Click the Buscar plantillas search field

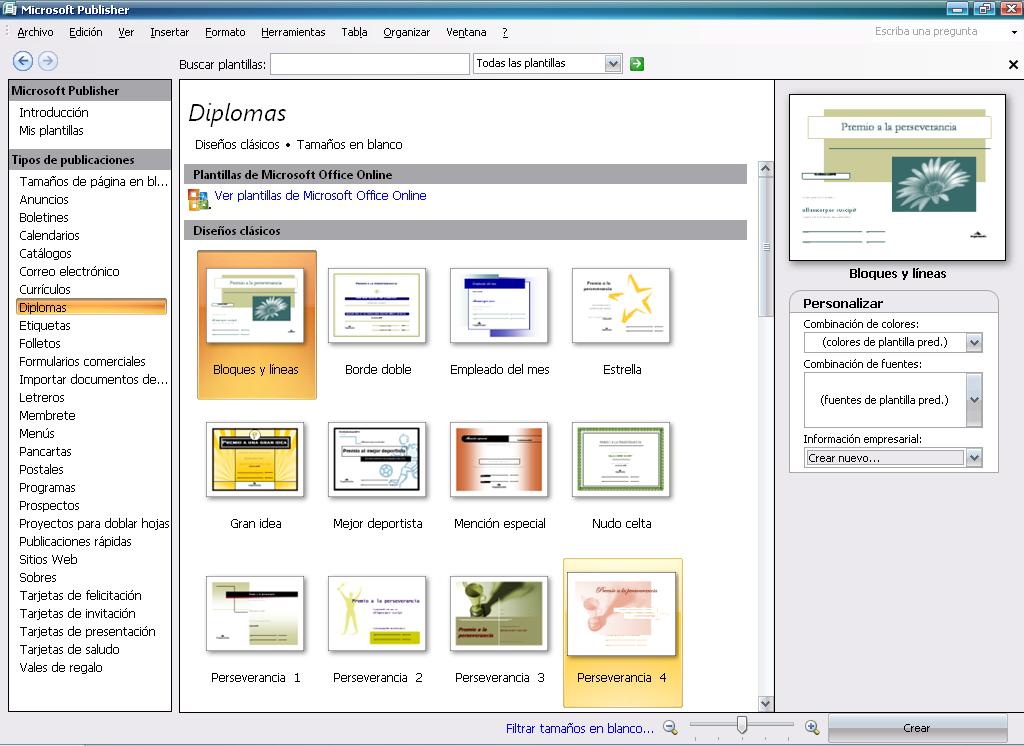[370, 64]
